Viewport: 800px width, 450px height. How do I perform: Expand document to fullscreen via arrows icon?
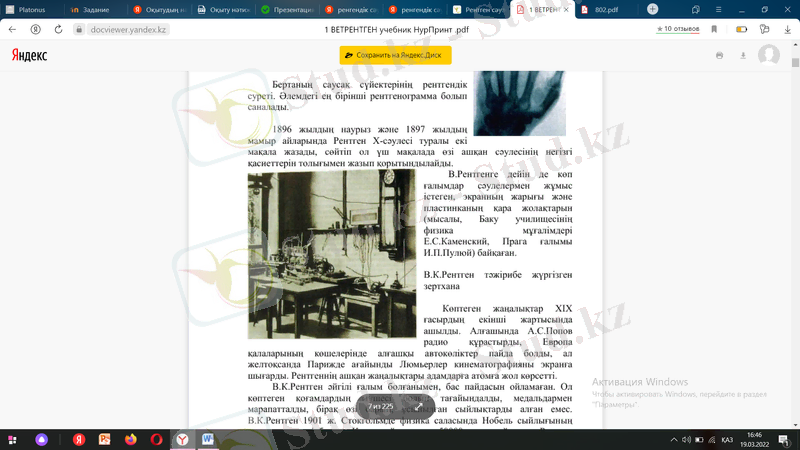click(418, 407)
